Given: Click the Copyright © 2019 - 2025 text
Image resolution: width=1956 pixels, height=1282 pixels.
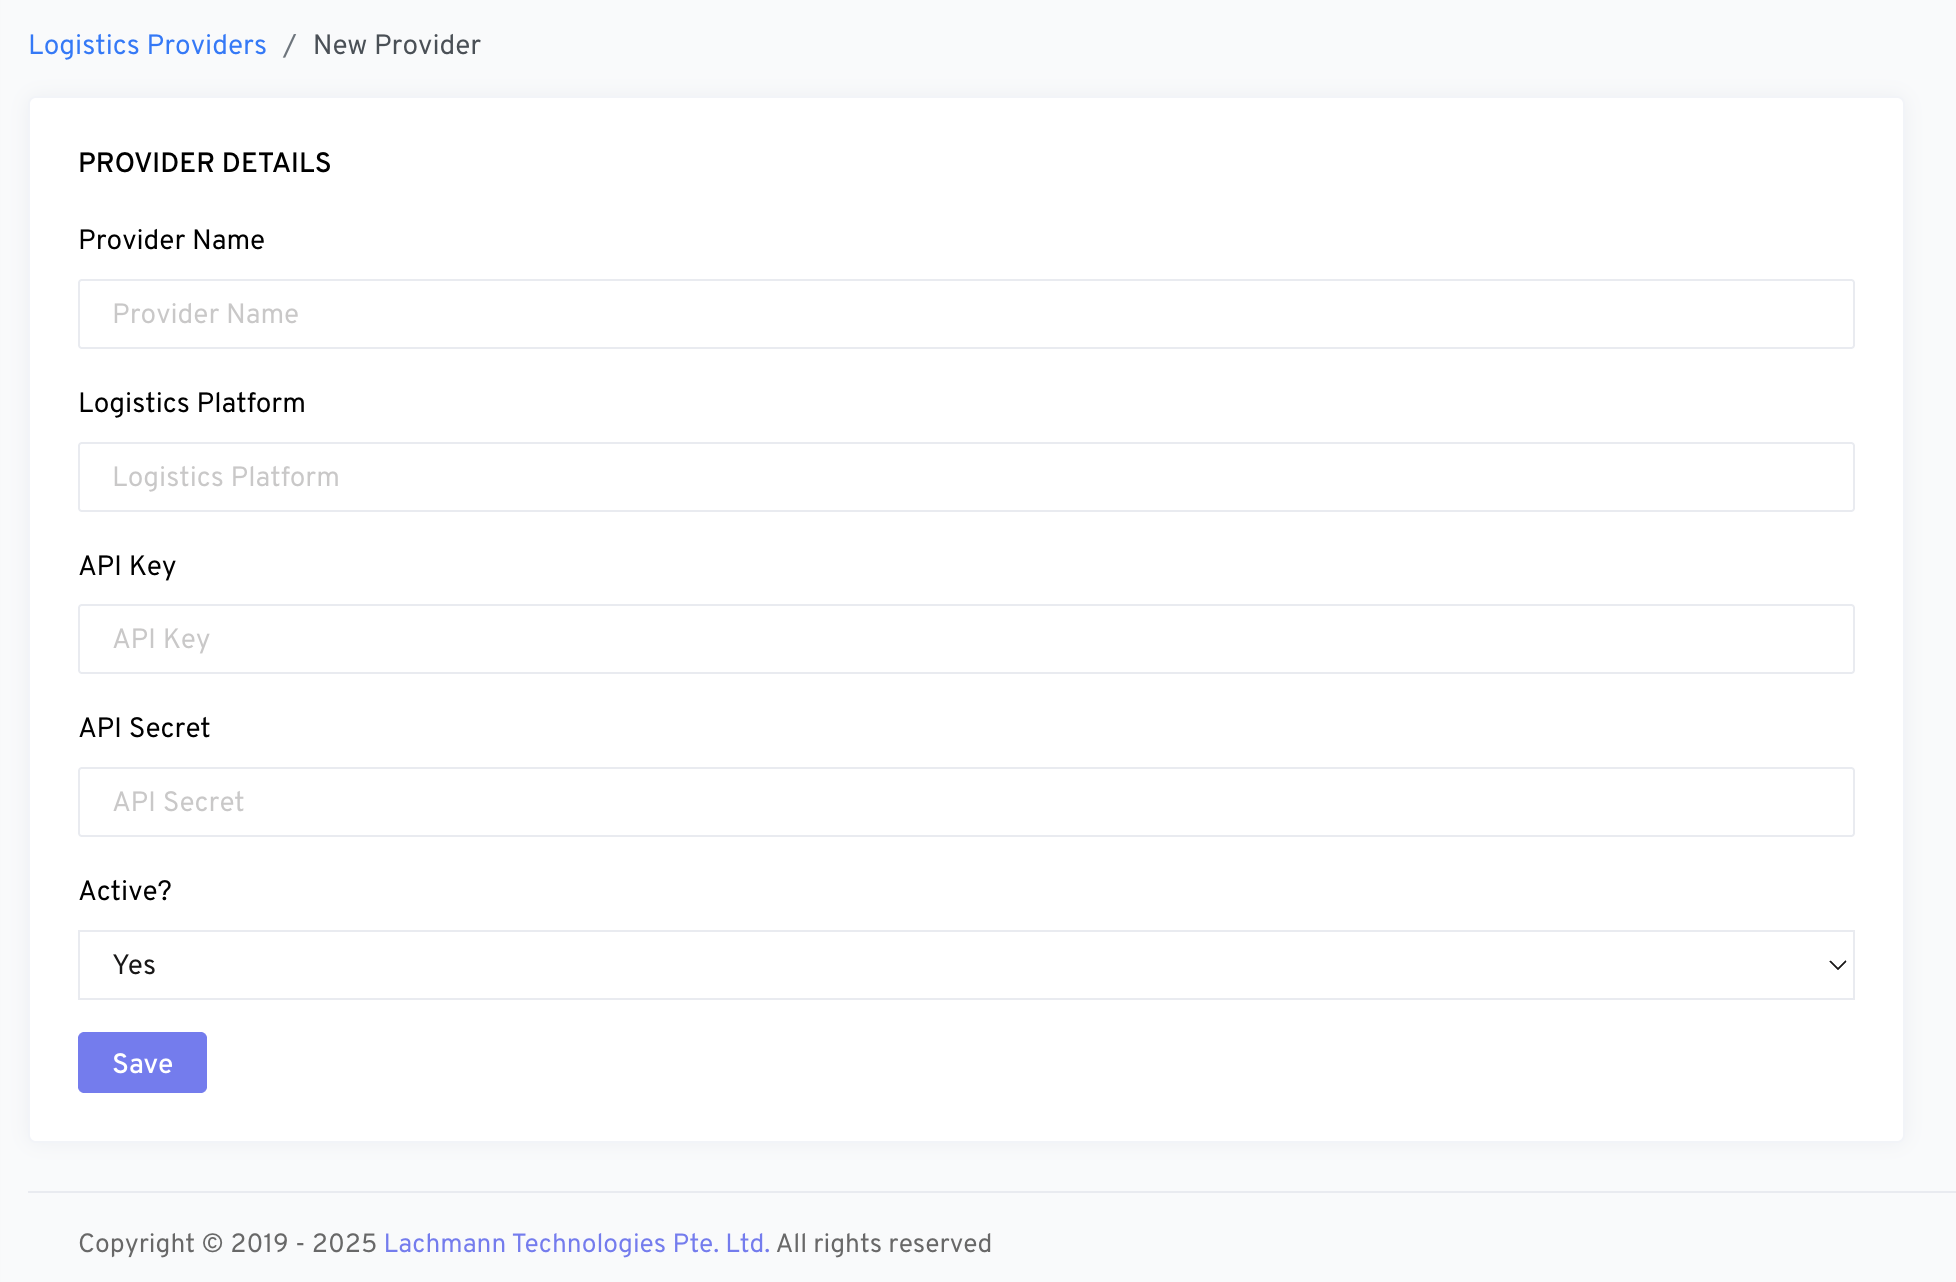Looking at the screenshot, I should [x=227, y=1243].
